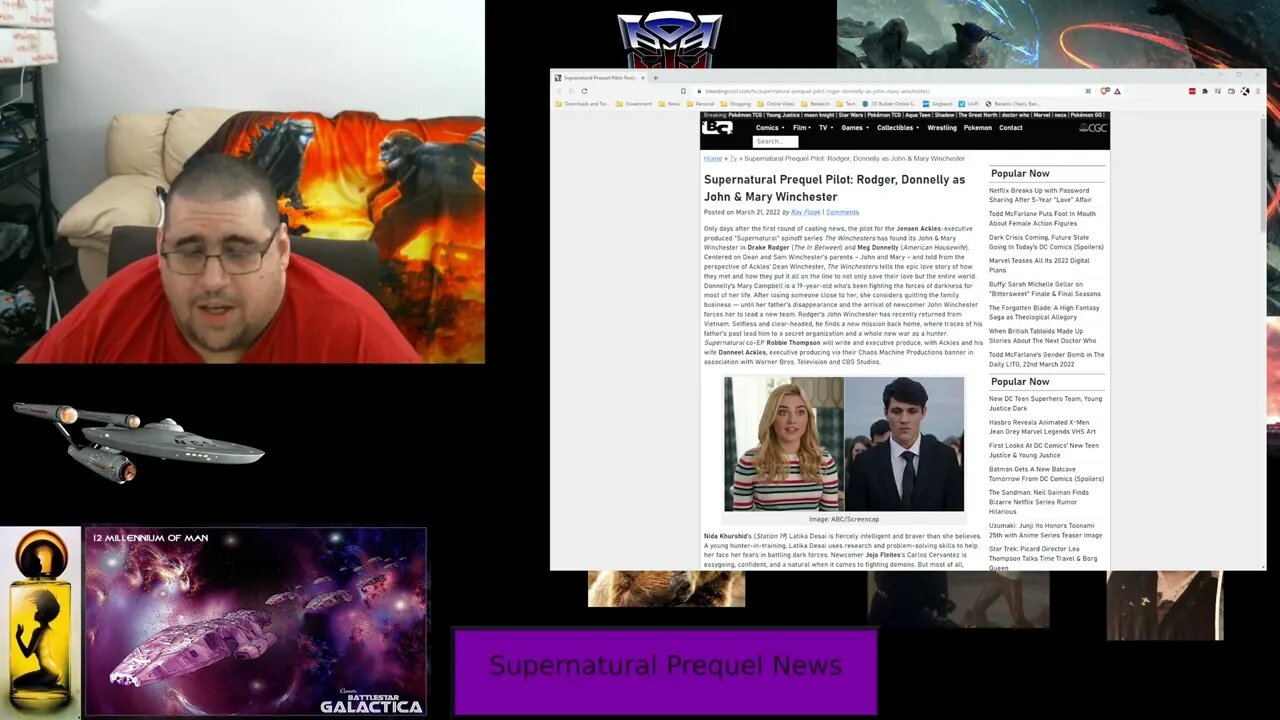Open the Comics dropdown menu
The image size is (1280, 720).
[x=770, y=128]
